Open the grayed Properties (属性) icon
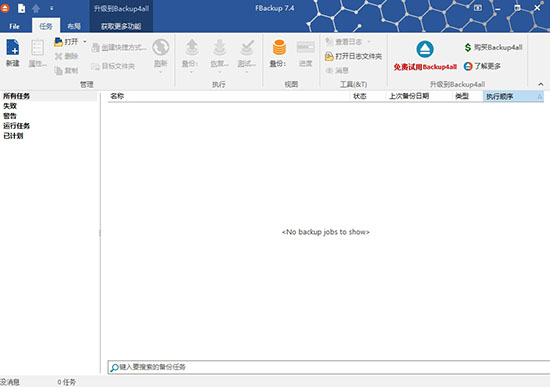Image resolution: width=550 pixels, height=387 pixels. [x=37, y=48]
